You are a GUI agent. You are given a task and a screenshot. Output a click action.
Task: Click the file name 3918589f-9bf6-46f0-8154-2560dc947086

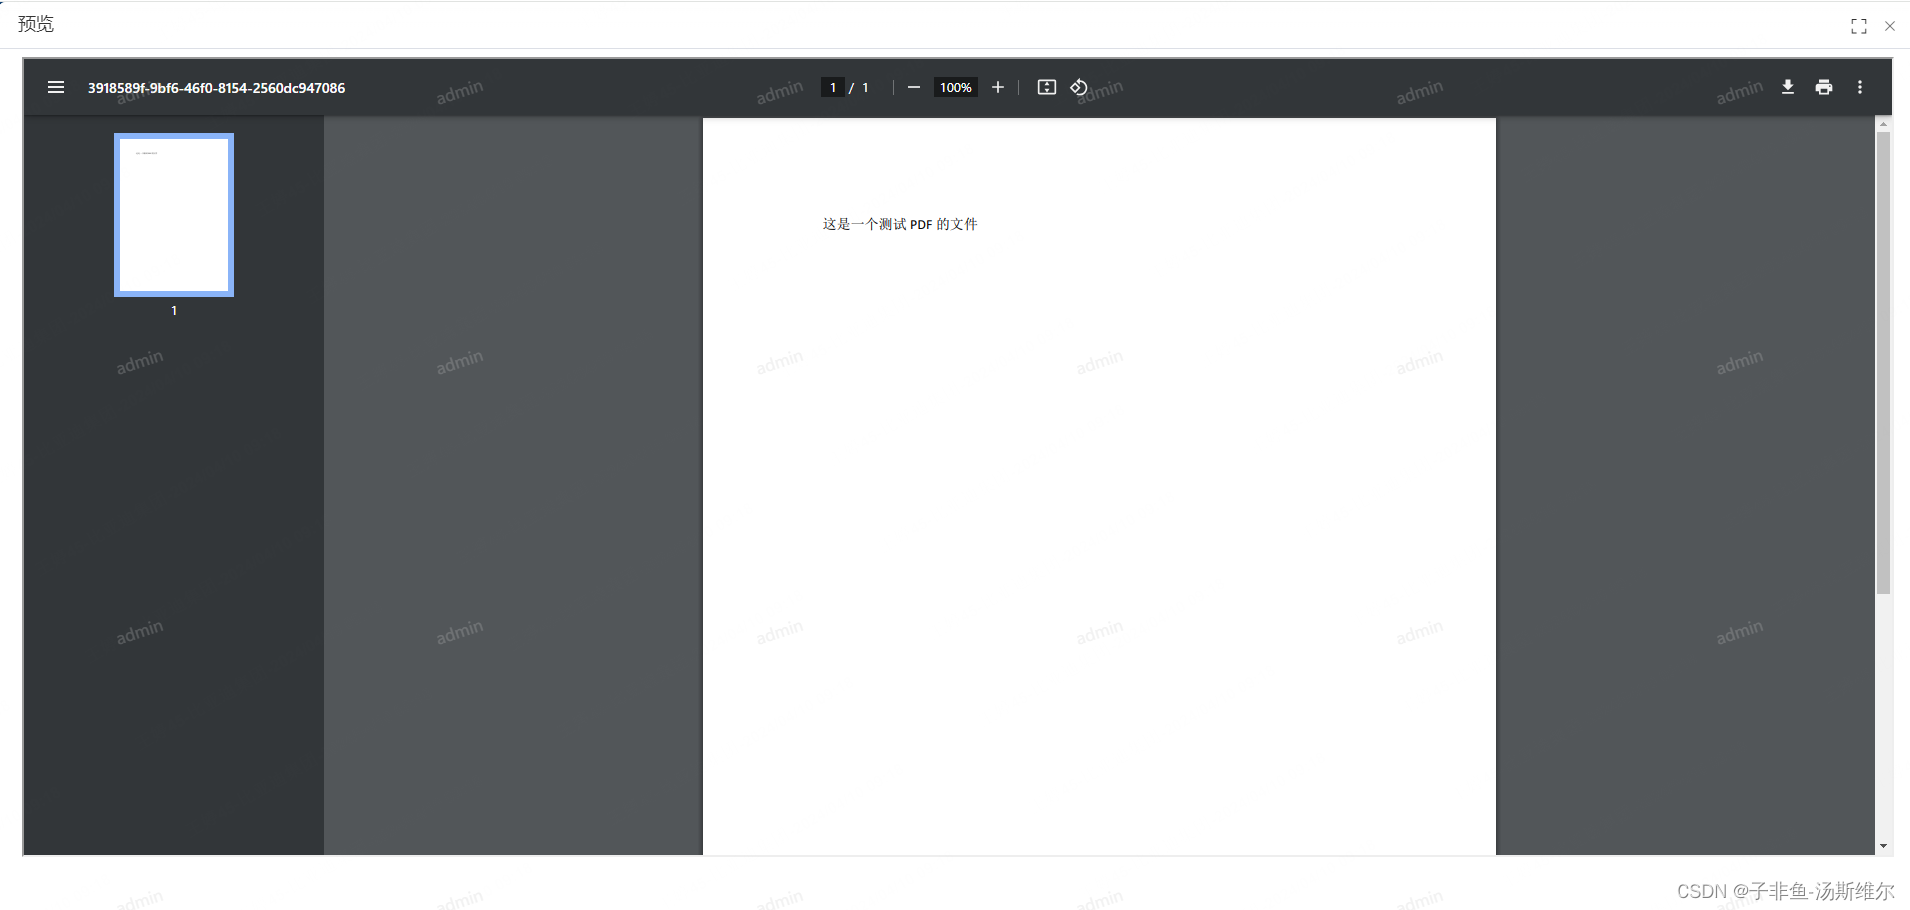point(216,87)
